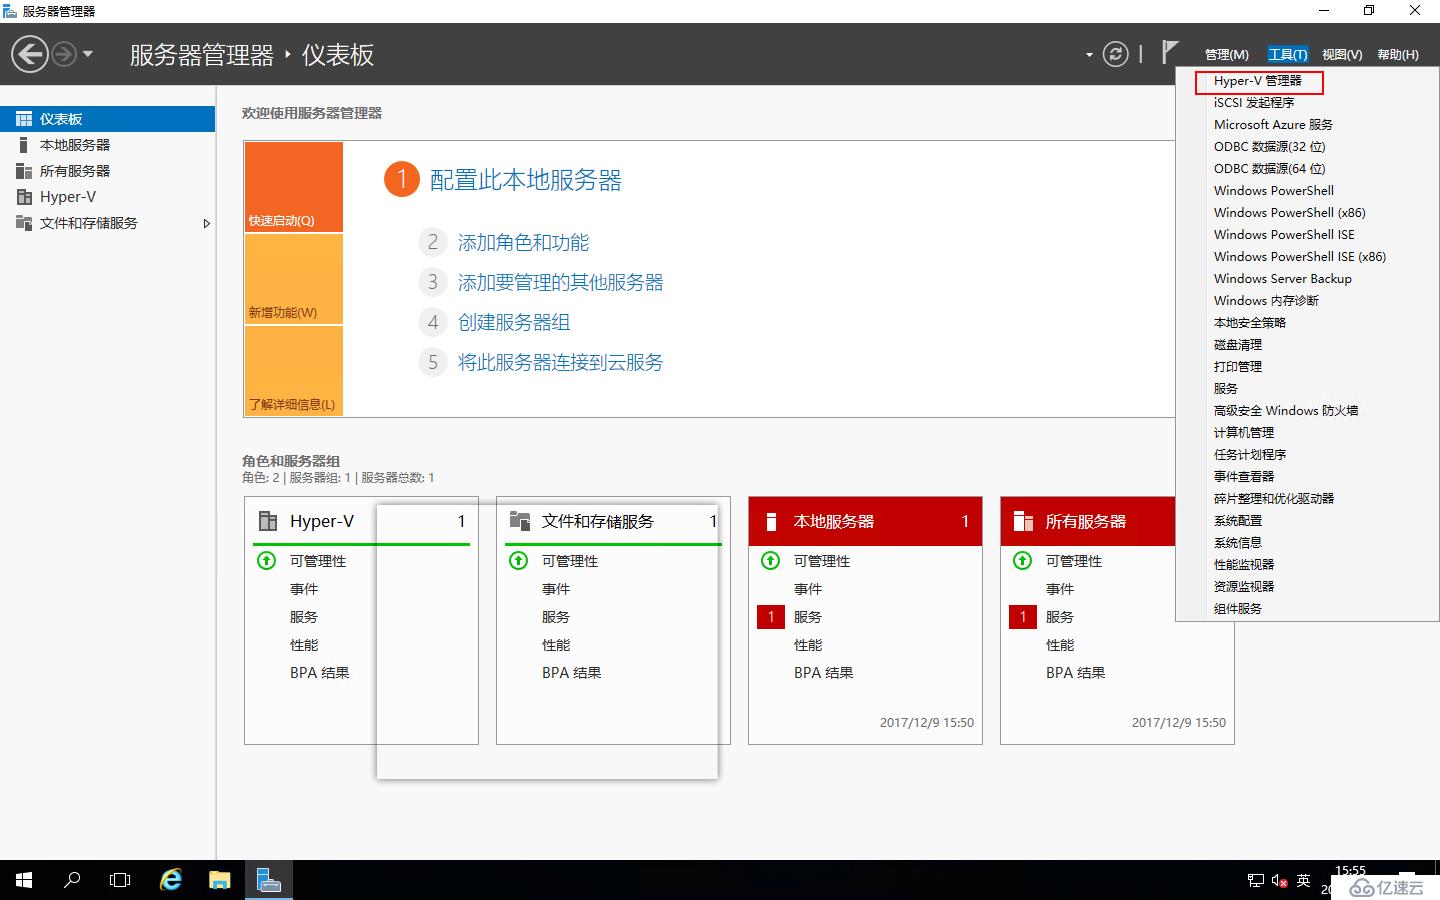Open 服务 in the tools menu
1440x900 pixels.
click(1226, 389)
